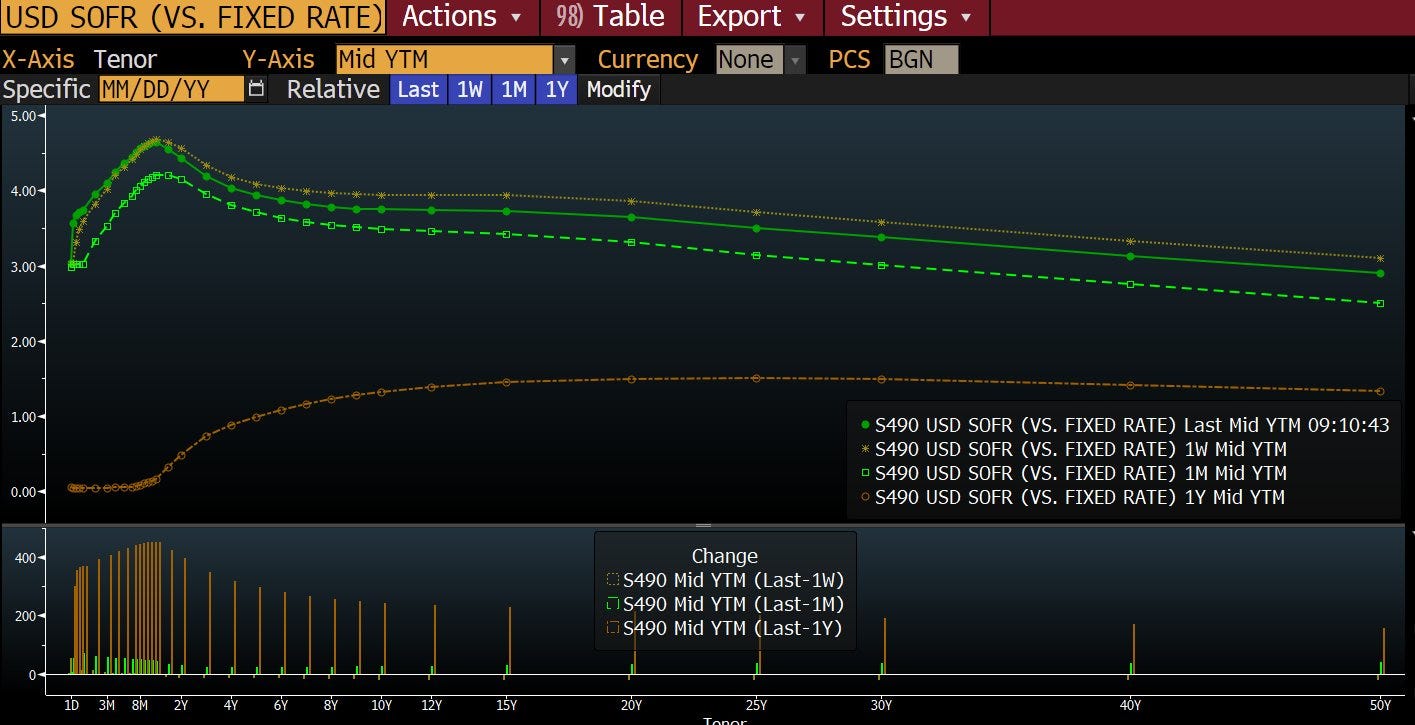Viewport: 1415px width, 725px height.
Task: Click the 30Y tenor axis label
Action: coord(881,705)
